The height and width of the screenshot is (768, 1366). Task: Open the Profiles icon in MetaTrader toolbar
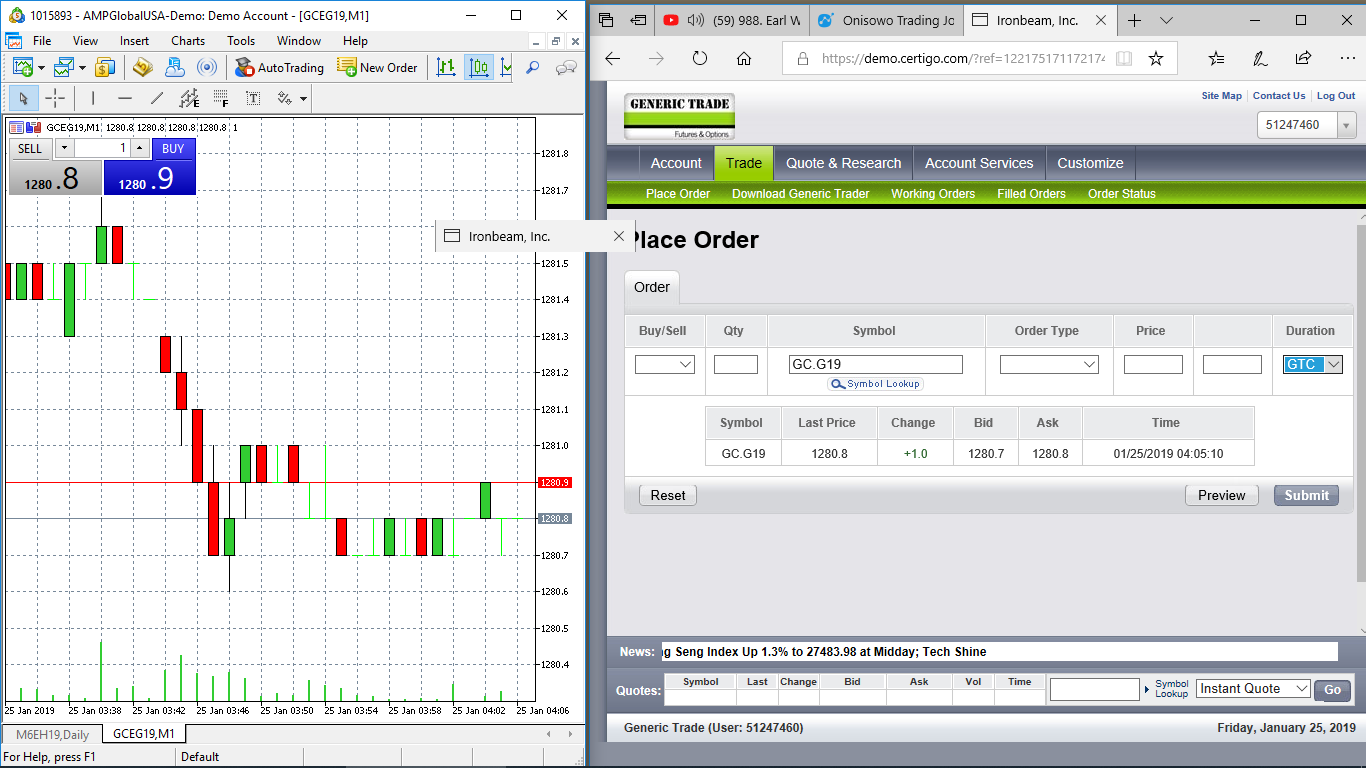[x=64, y=67]
